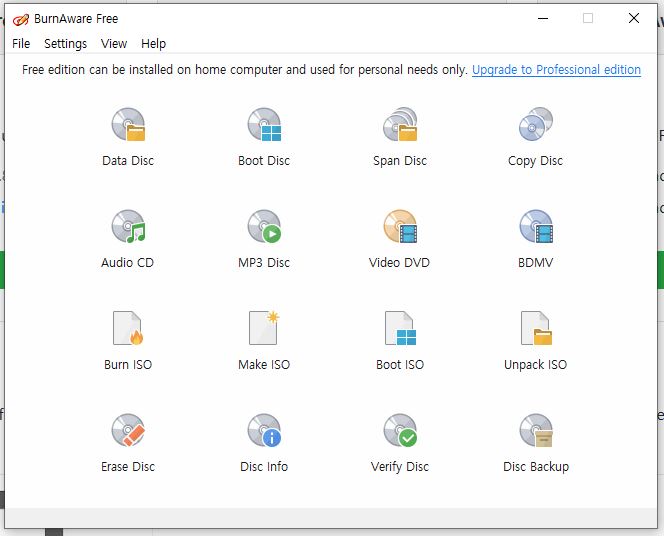Open the Unpack ISO icon

click(x=536, y=328)
